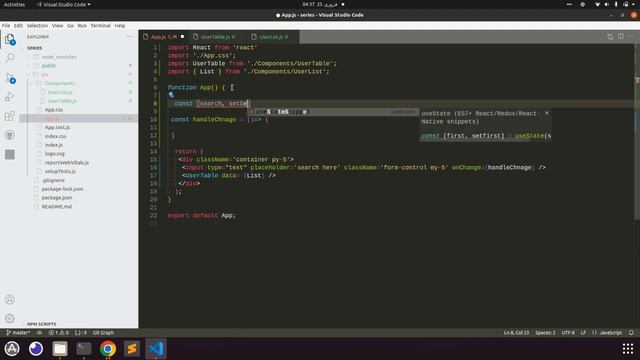This screenshot has width=640, height=360.
Task: Open reportWebVitals.js in the explorer
Action: [67, 162]
